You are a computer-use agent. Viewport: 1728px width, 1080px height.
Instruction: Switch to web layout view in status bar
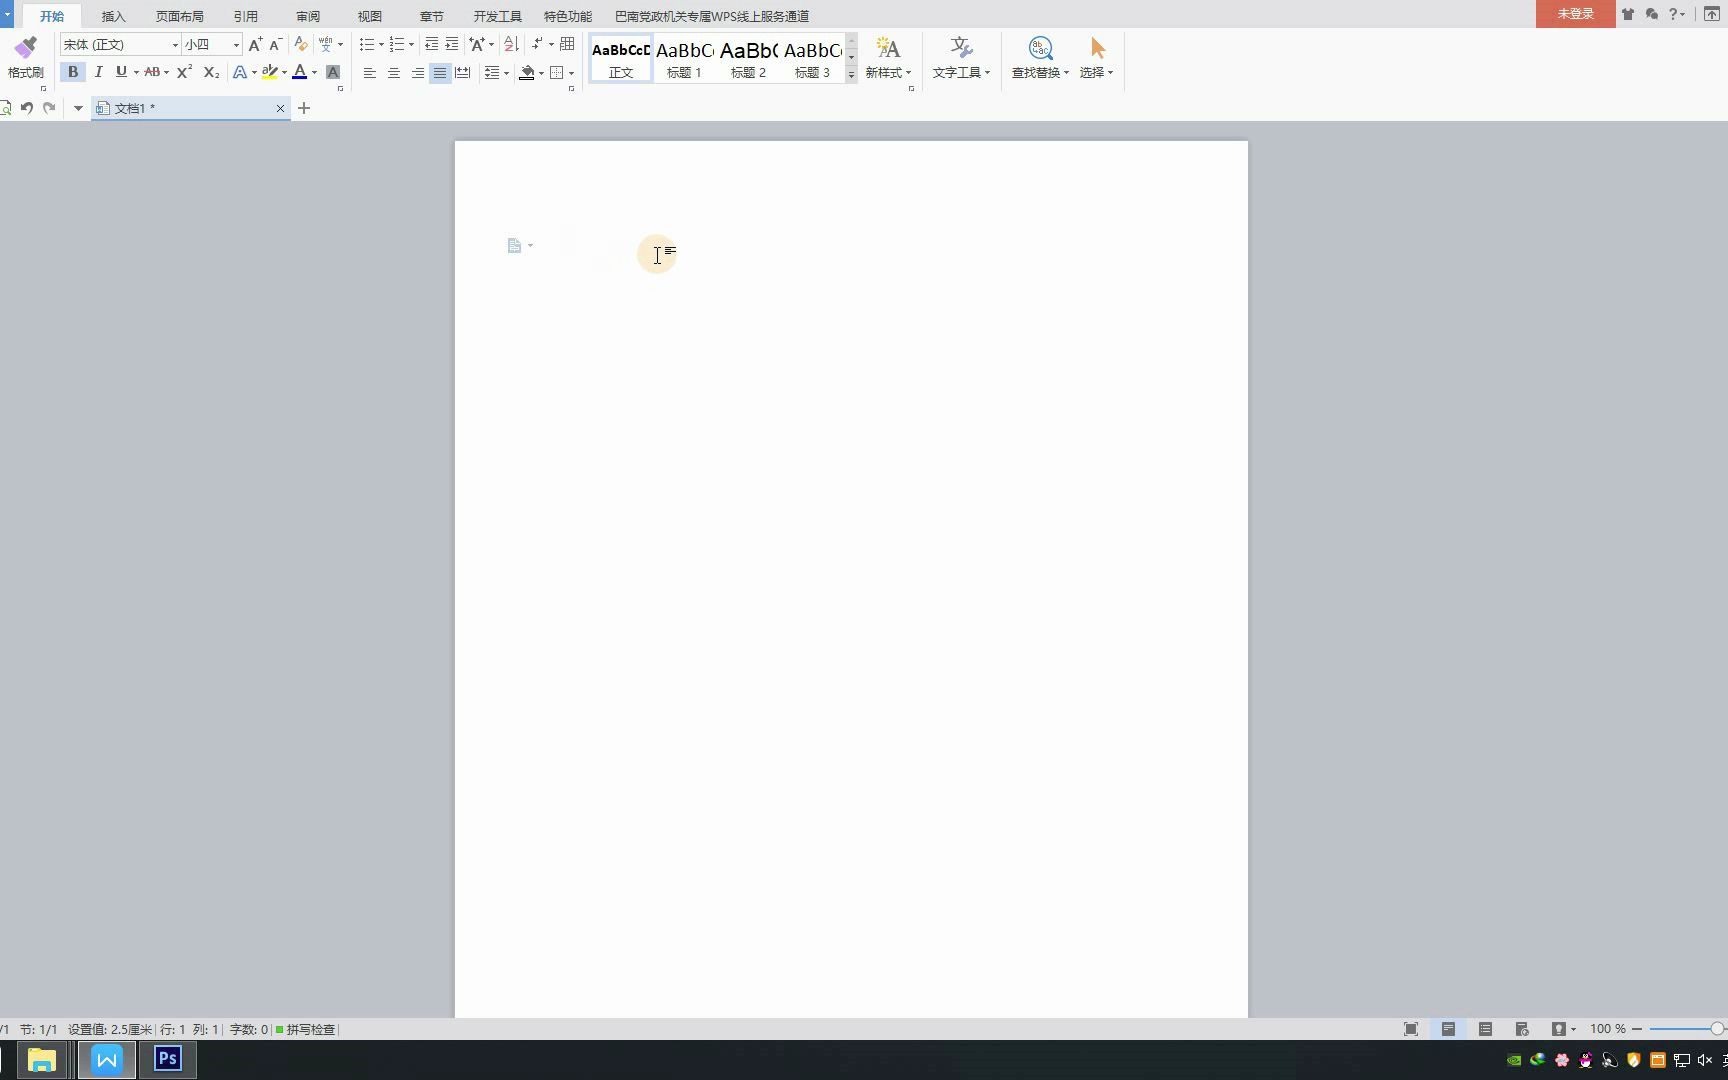[1522, 1029]
